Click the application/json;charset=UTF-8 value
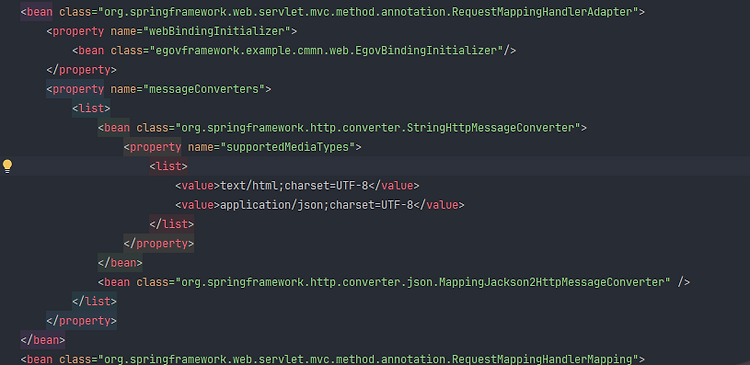750x365 pixels. 316,205
